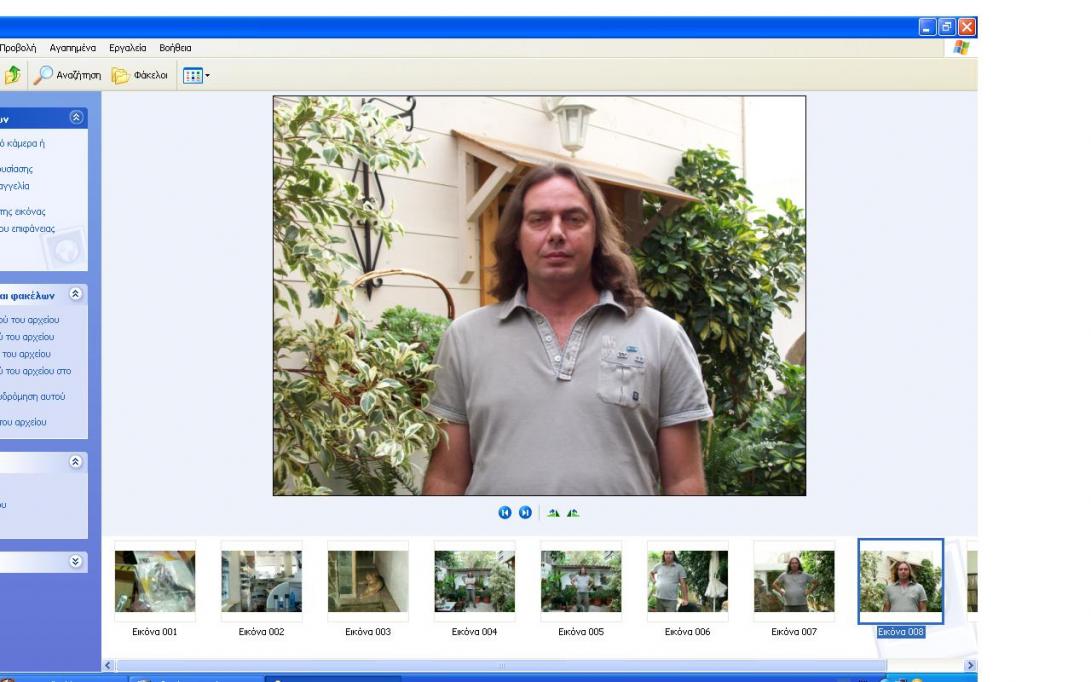1091x682 pixels.
Task: Collapse the top picture tasks sidebar panel
Action: (x=77, y=118)
